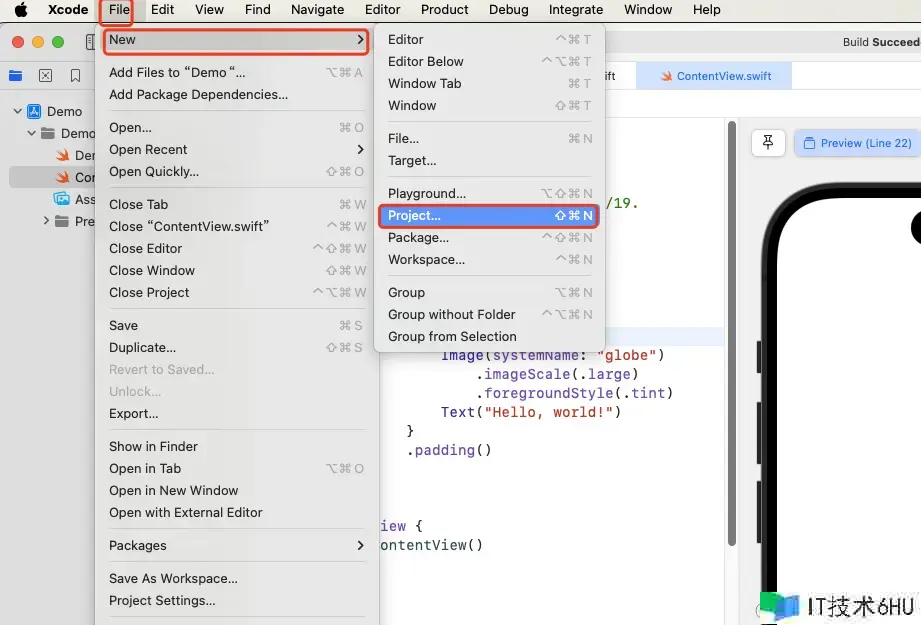Collapse the Demo group folder chevron
The image size is (921, 625).
(32, 133)
